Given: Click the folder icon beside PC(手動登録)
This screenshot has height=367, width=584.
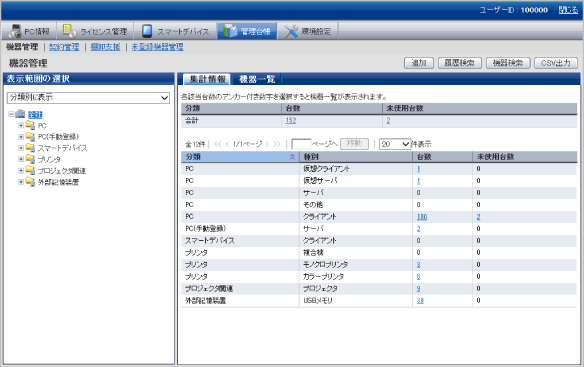Looking at the screenshot, I should (x=30, y=136).
